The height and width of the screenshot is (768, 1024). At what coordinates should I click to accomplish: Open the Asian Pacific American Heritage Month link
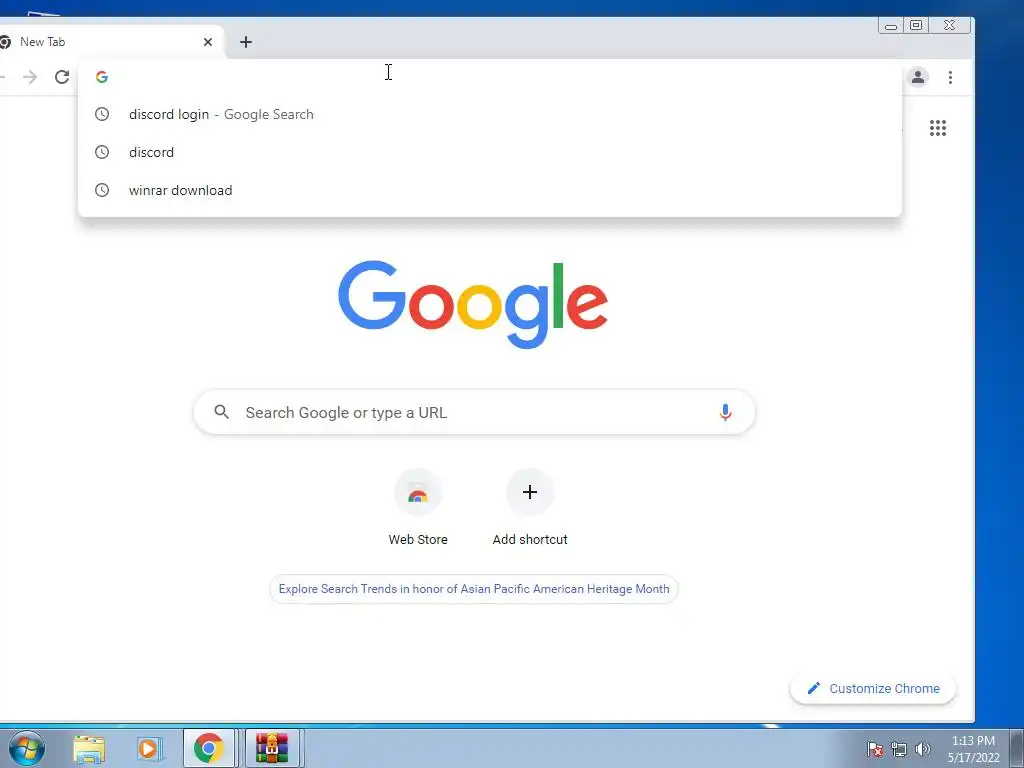(473, 589)
